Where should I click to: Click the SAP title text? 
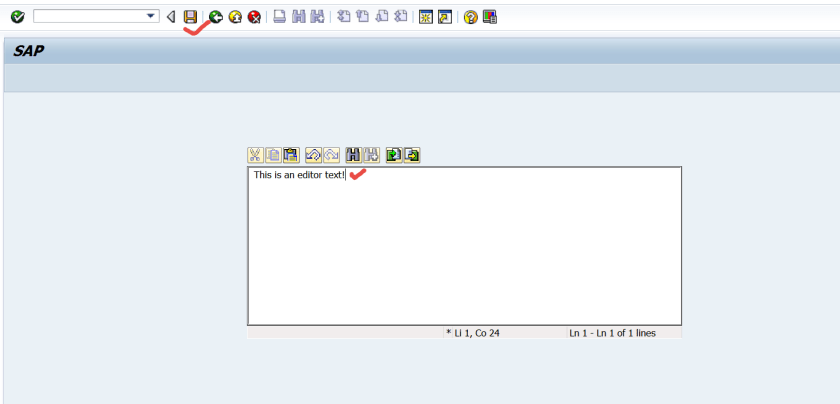pos(28,51)
